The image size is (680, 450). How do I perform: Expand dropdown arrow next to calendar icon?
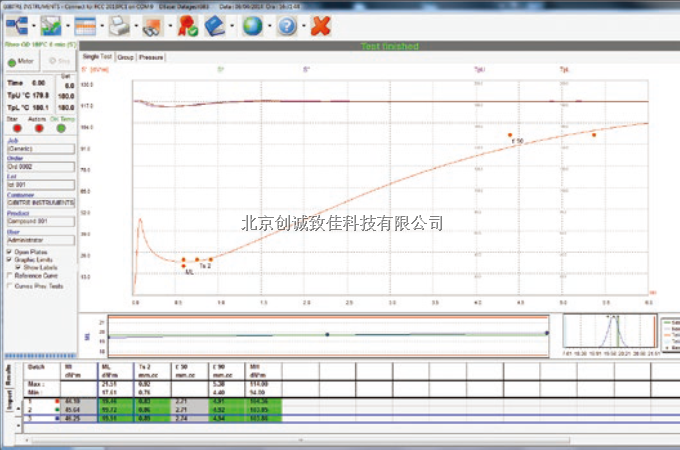pos(101,26)
